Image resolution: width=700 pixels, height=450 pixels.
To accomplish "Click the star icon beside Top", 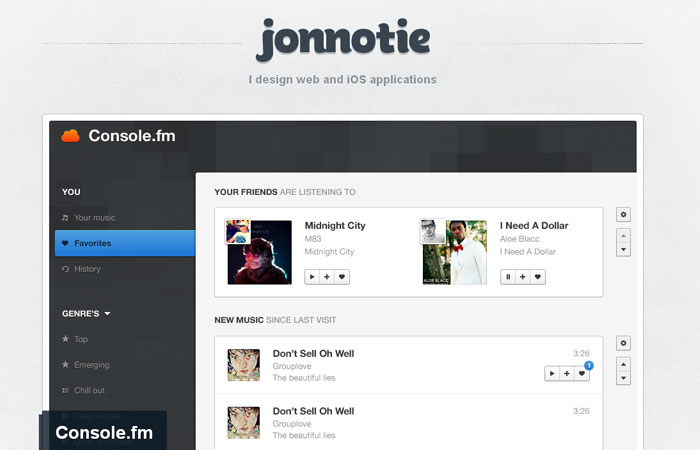I will pos(65,339).
